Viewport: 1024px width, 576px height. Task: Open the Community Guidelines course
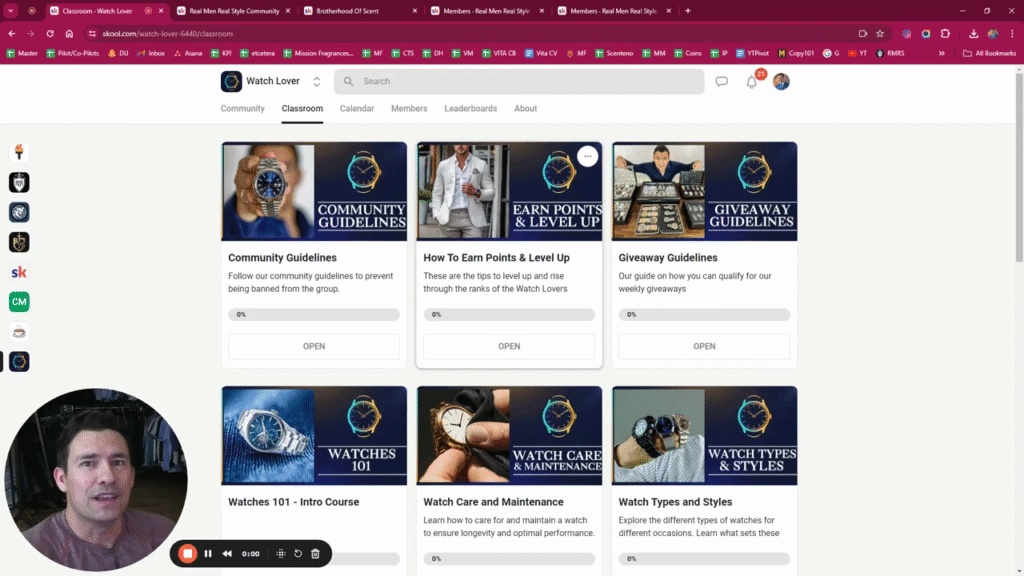click(314, 346)
